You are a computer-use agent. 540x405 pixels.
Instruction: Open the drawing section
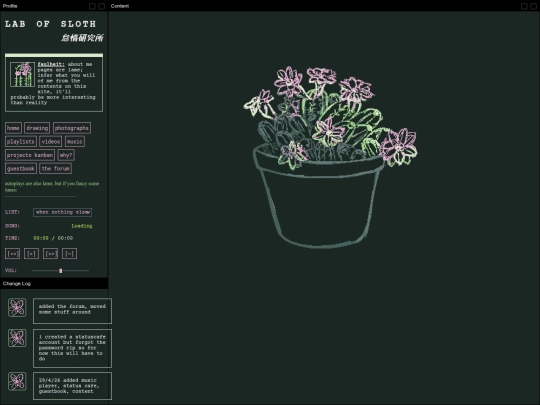(x=37, y=128)
